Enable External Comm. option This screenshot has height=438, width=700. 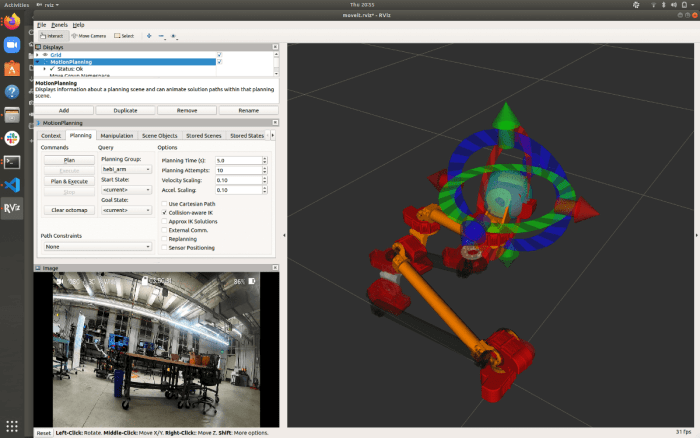164,230
